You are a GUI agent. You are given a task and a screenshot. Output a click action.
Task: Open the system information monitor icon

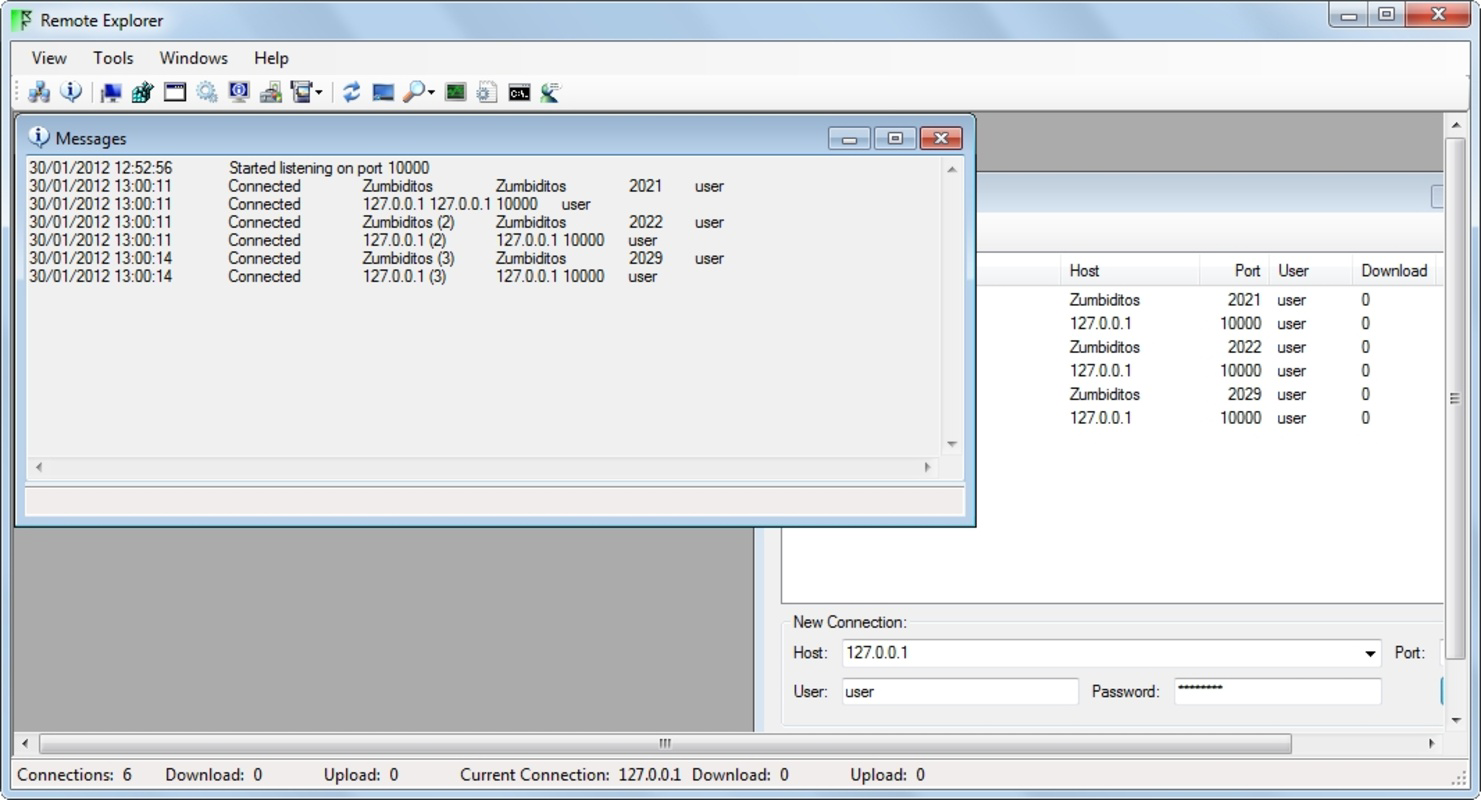[239, 92]
